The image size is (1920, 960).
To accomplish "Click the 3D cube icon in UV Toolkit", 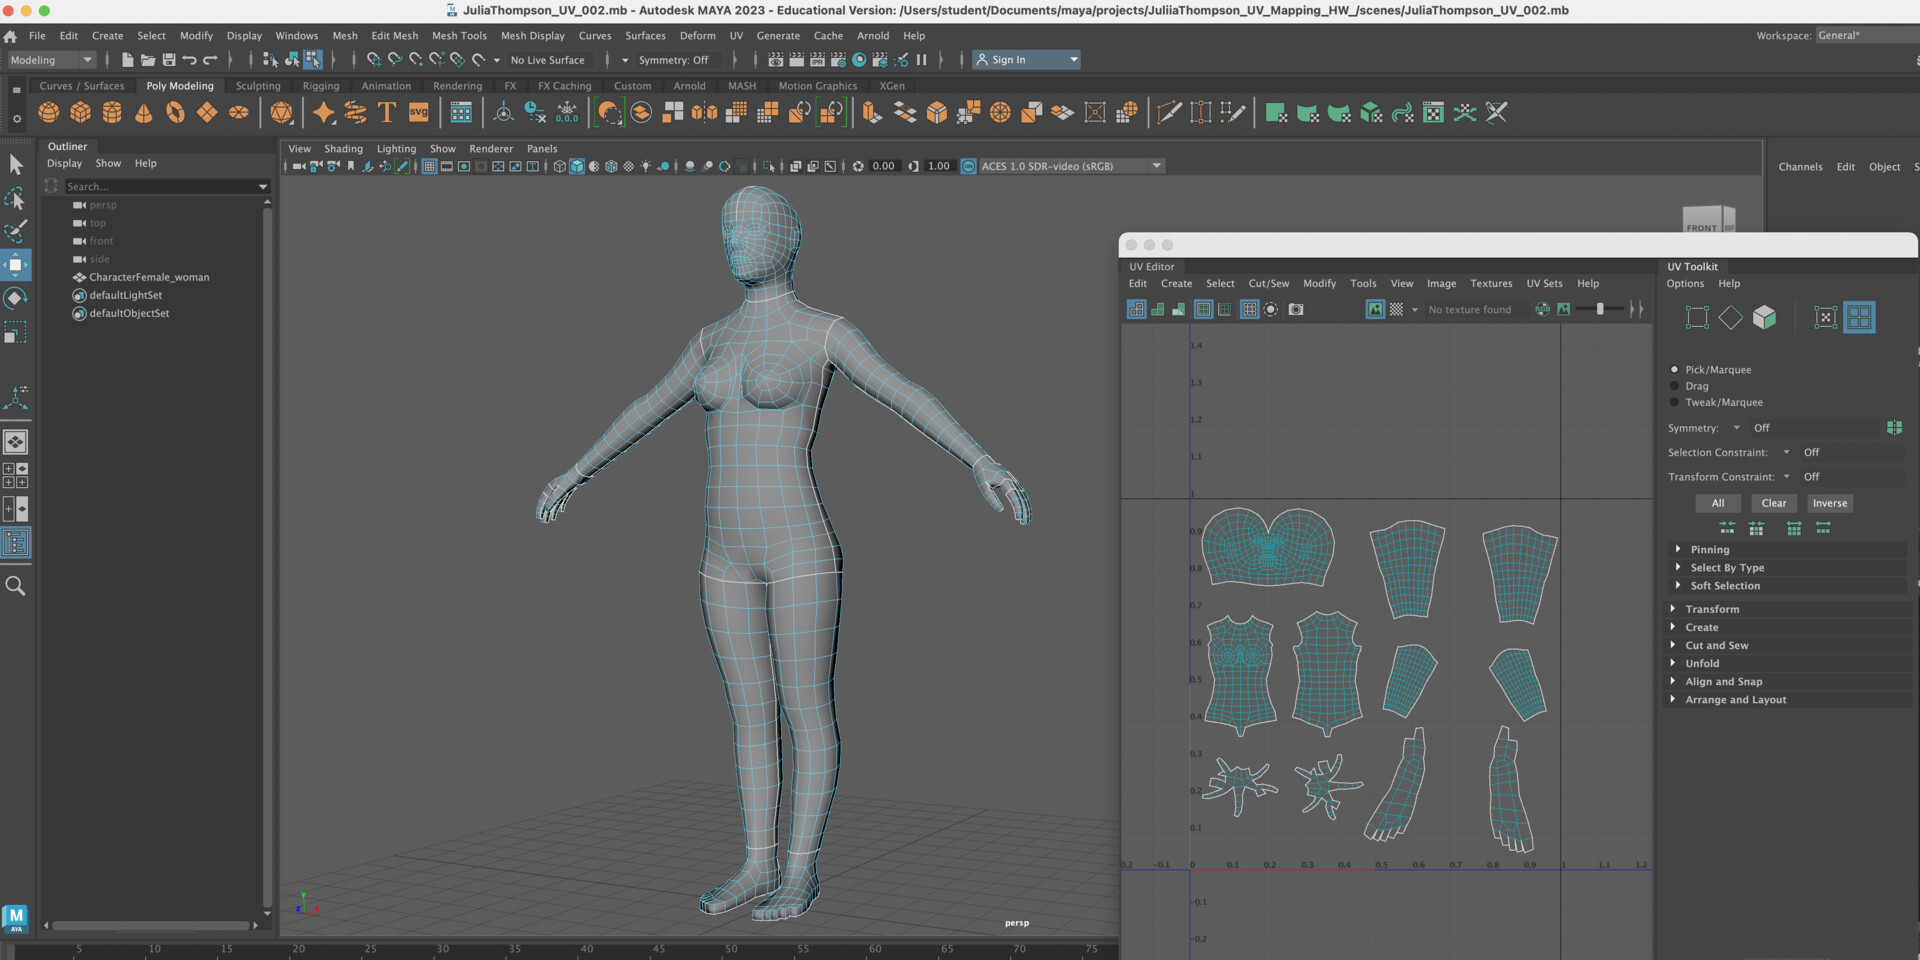I will (1765, 317).
